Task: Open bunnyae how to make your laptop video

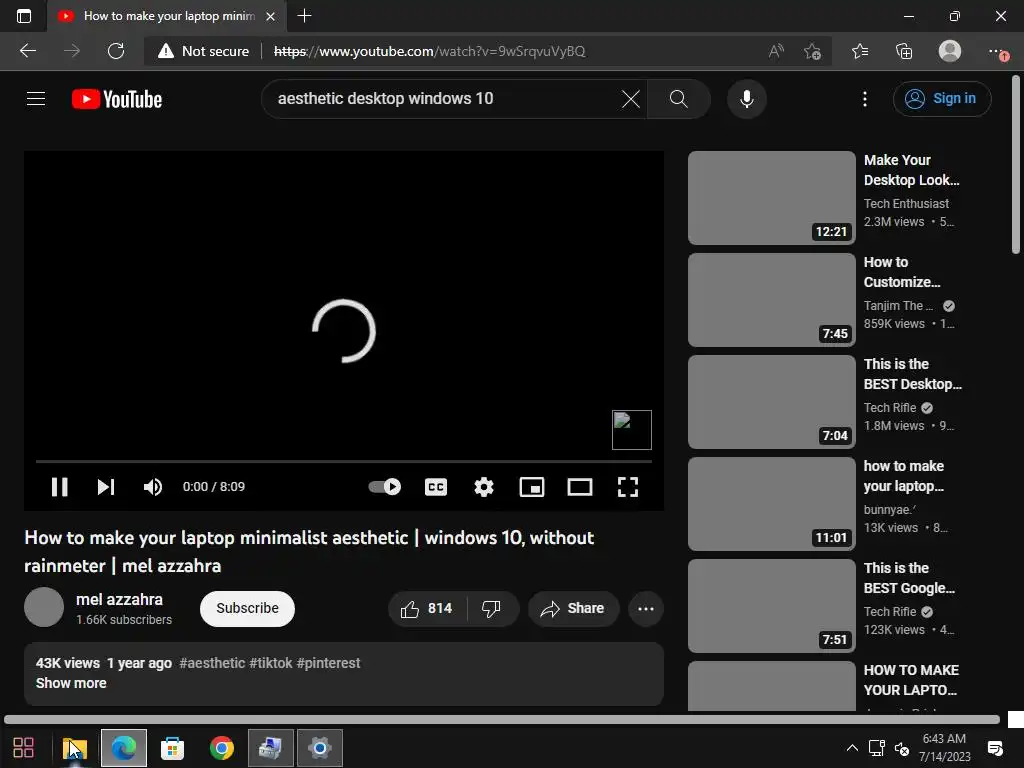Action: pyautogui.click(x=904, y=476)
